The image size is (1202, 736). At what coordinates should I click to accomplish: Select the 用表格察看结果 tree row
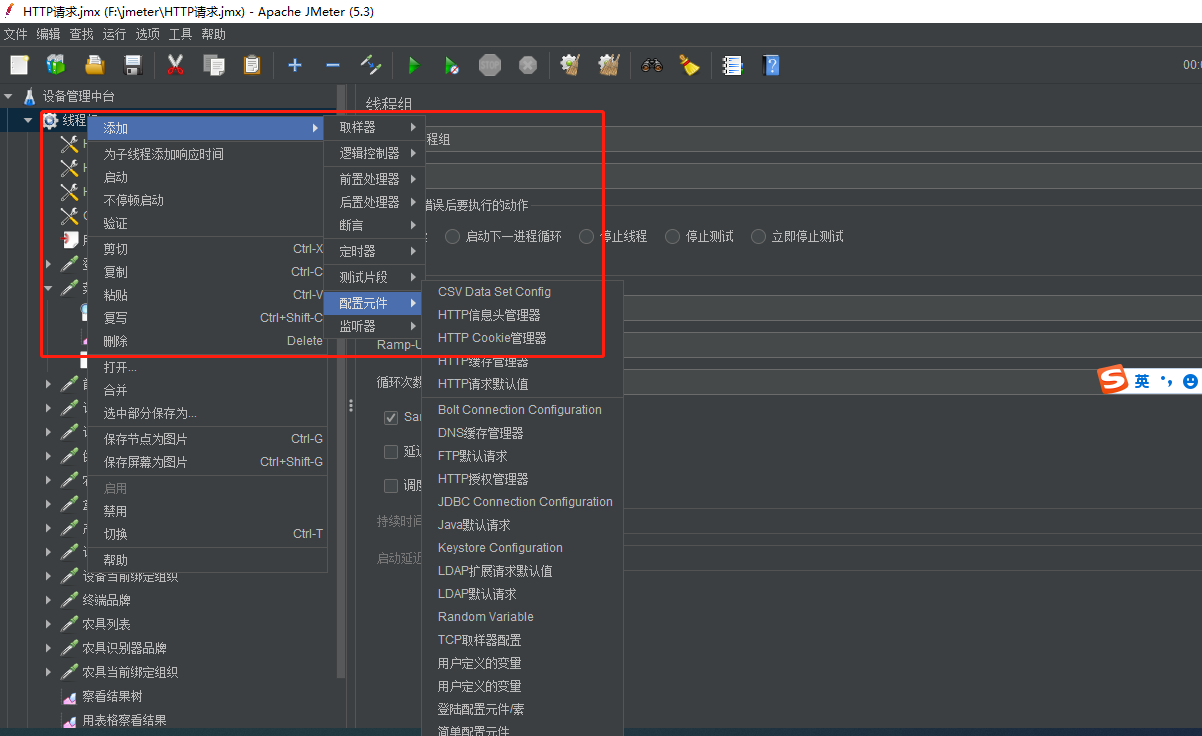coord(124,720)
